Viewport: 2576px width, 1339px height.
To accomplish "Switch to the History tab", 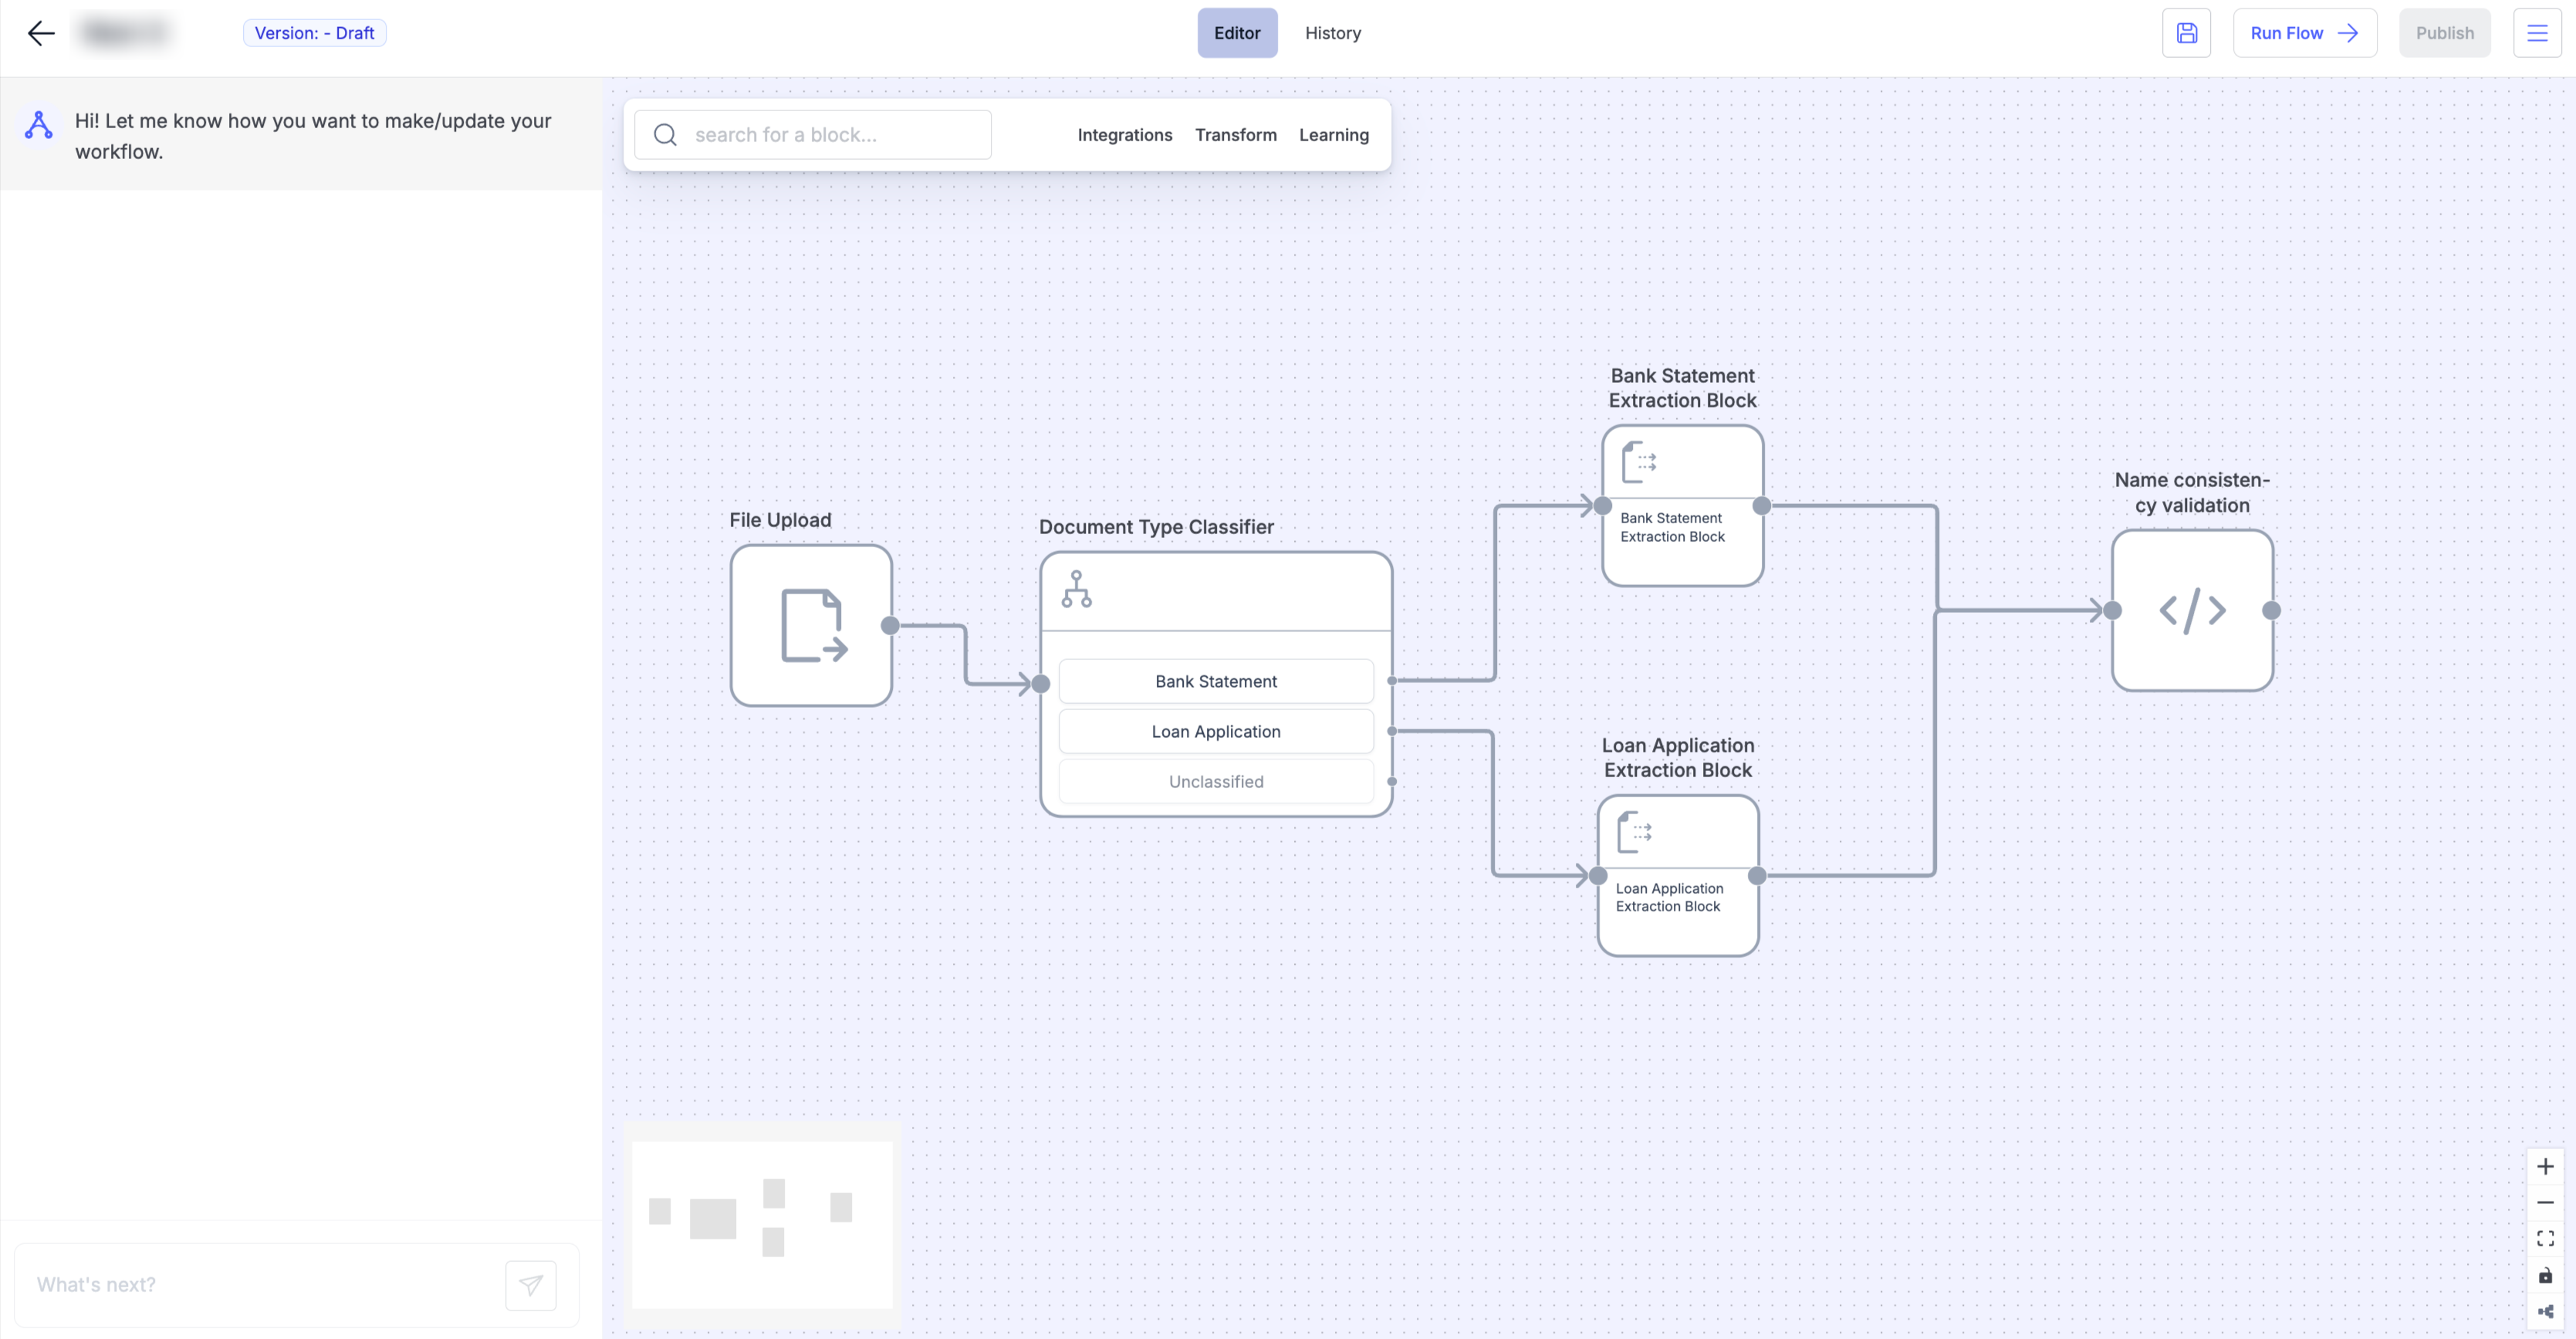I will (1332, 33).
